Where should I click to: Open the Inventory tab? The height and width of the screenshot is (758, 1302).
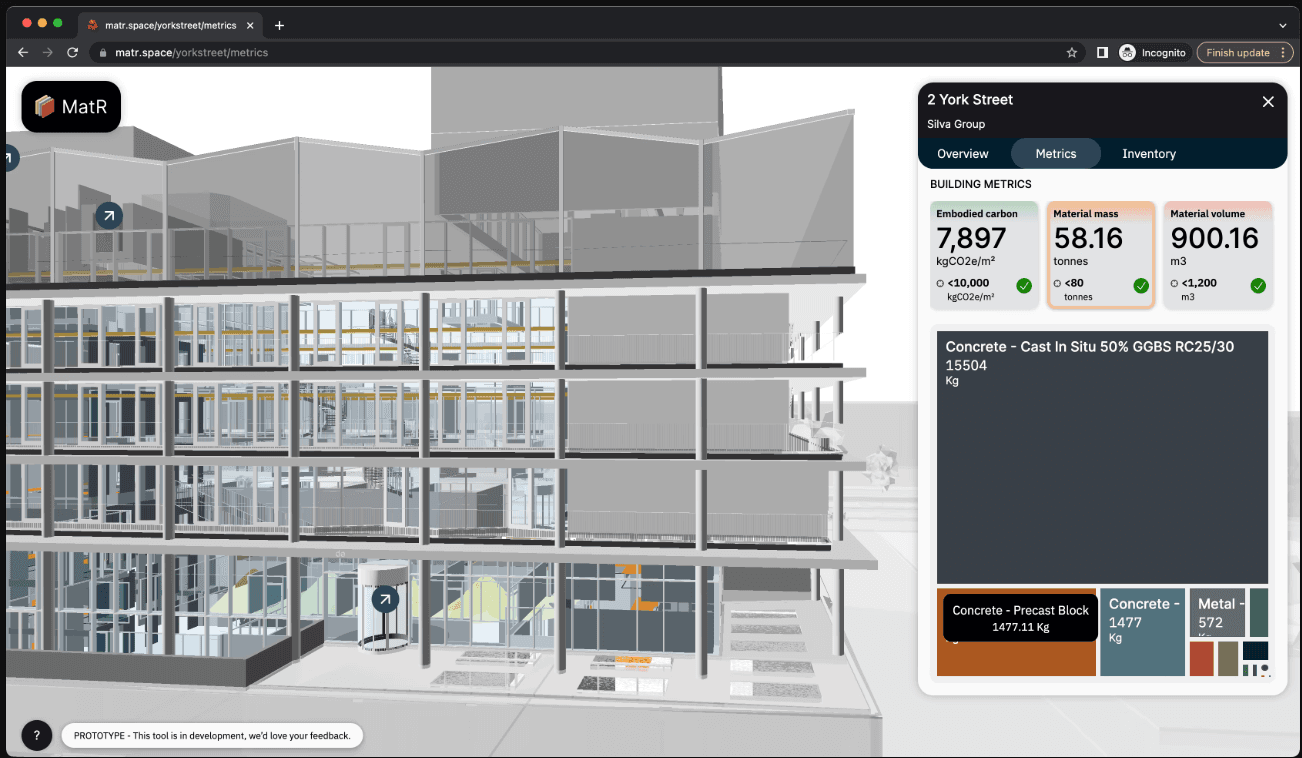pos(1149,153)
